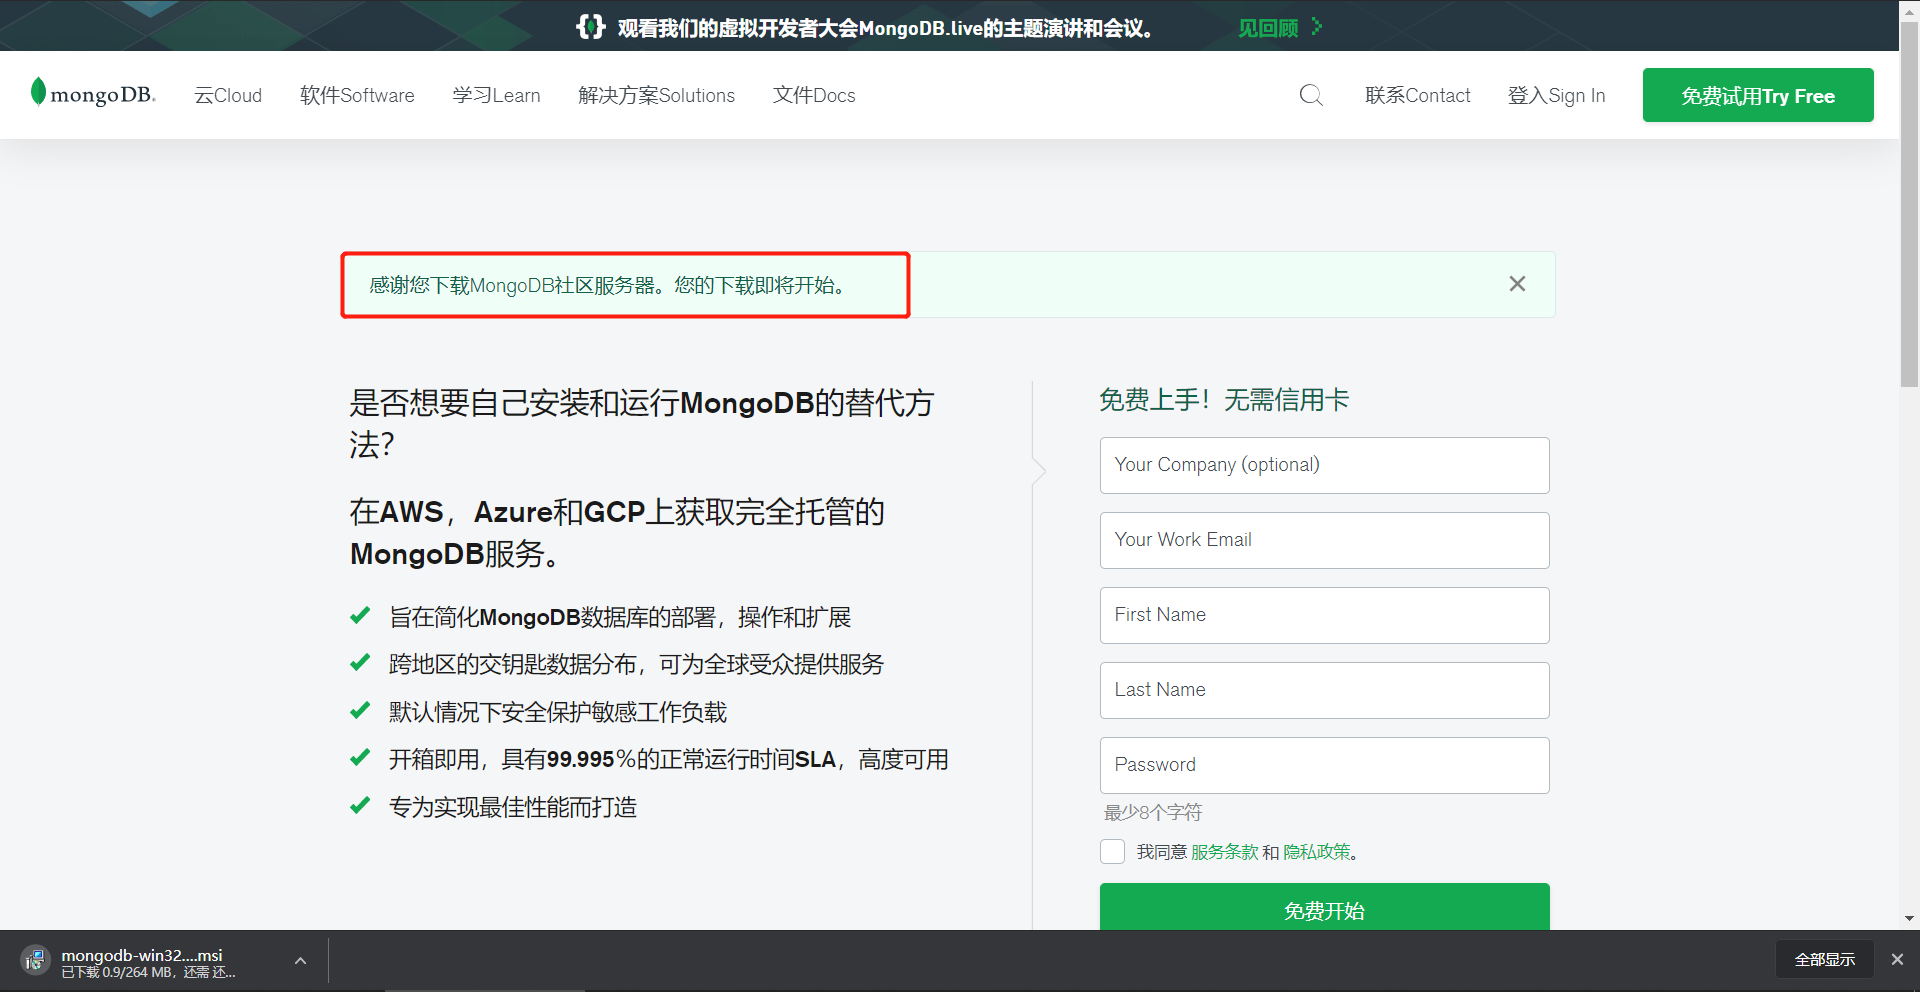
Task: Expand the download item options chevron
Action: pyautogui.click(x=300, y=961)
